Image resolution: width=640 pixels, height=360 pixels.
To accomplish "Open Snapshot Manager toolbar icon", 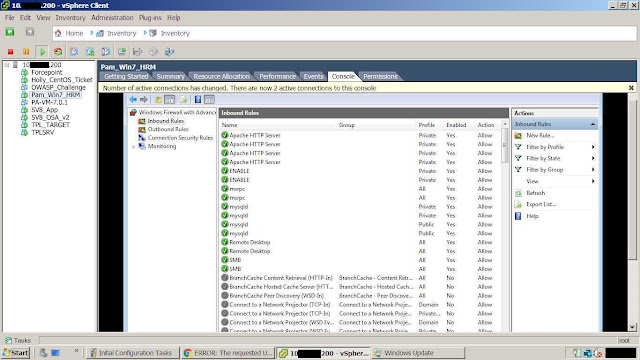I will click(106, 52).
